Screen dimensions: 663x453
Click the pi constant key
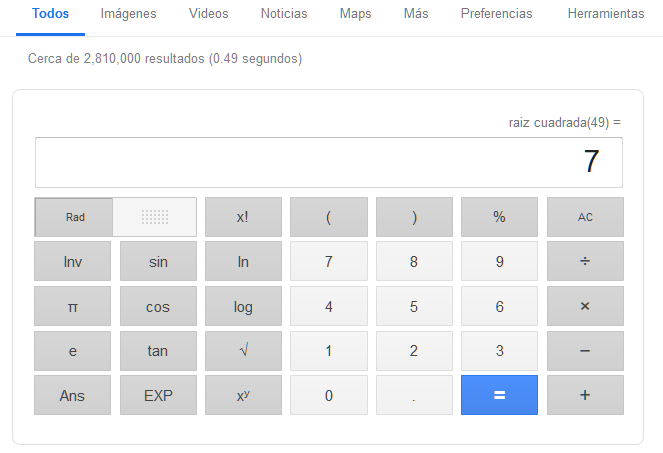(x=72, y=307)
